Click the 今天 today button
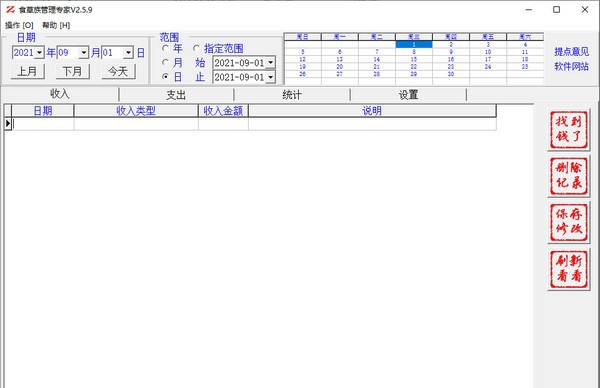 click(118, 71)
